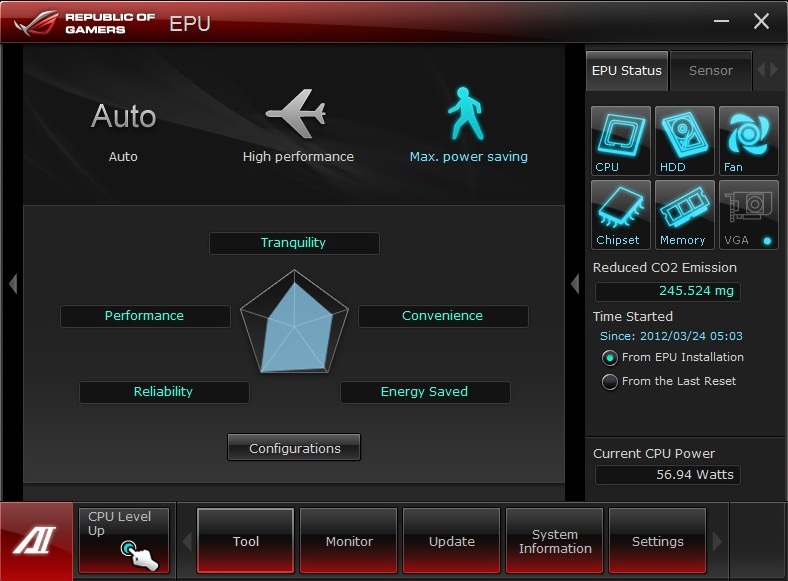Minimize the EPU window
This screenshot has height=581, width=788.
click(x=721, y=21)
